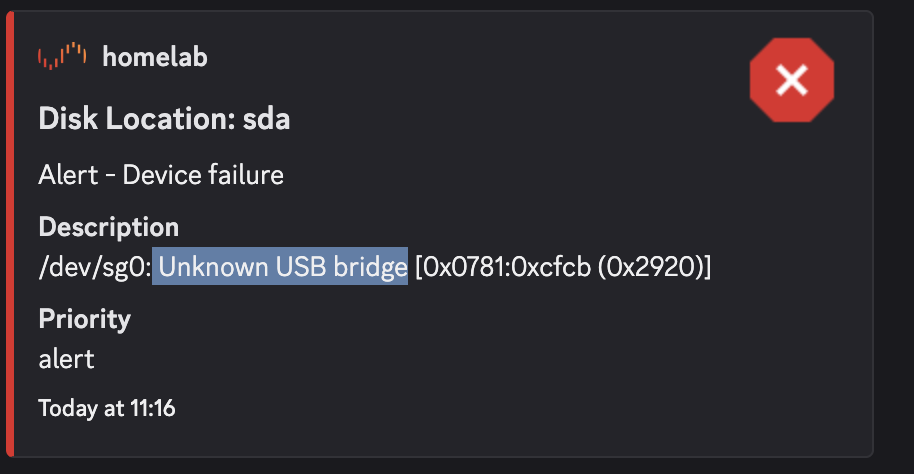Click the white X inside red octagon
Image resolution: width=914 pixels, height=474 pixels.
coord(792,80)
